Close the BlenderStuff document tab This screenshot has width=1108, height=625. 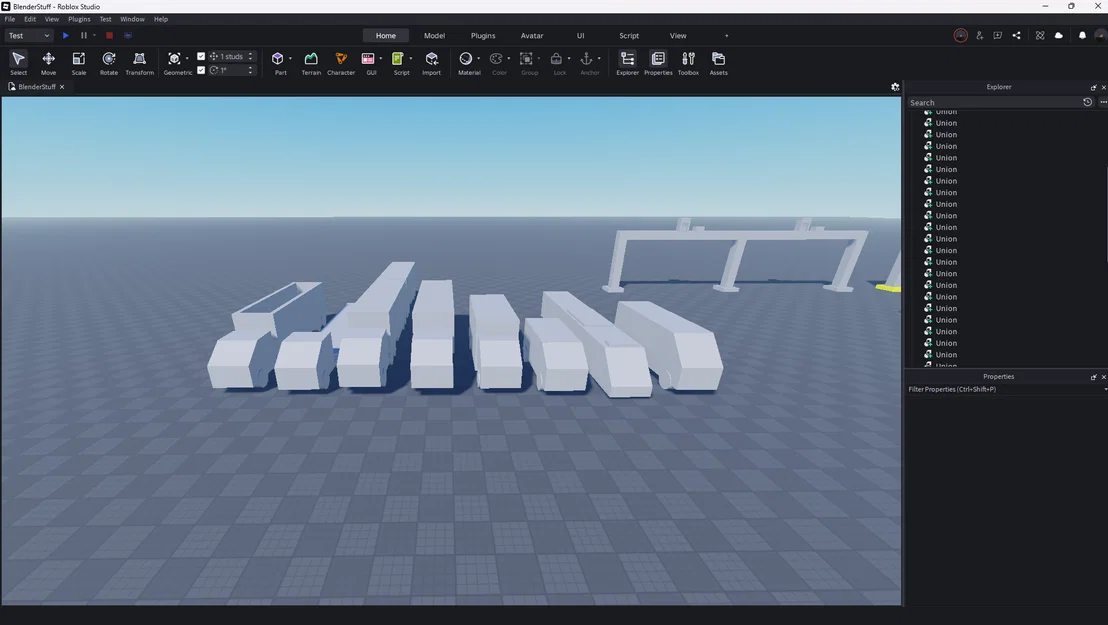62,87
